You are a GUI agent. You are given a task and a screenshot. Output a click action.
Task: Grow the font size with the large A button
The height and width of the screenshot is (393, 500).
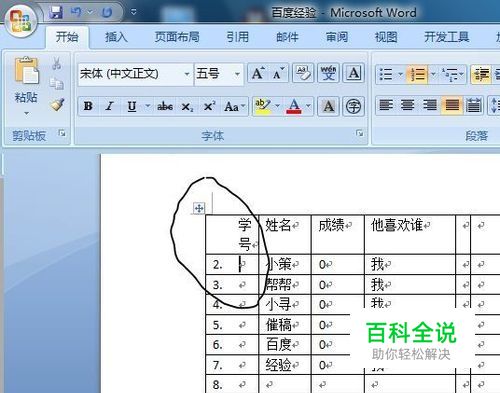258,73
